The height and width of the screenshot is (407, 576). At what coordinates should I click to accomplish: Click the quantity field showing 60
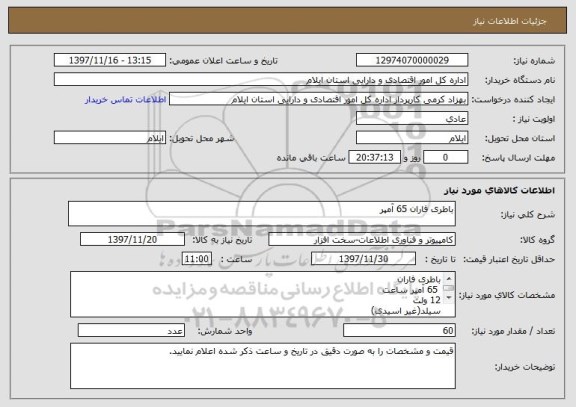pos(399,330)
